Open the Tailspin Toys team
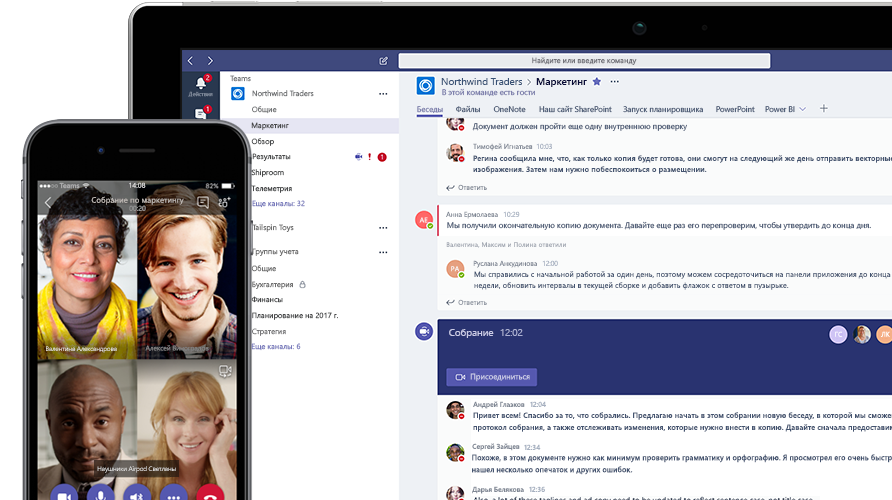This screenshot has width=892, height=500. 272,228
